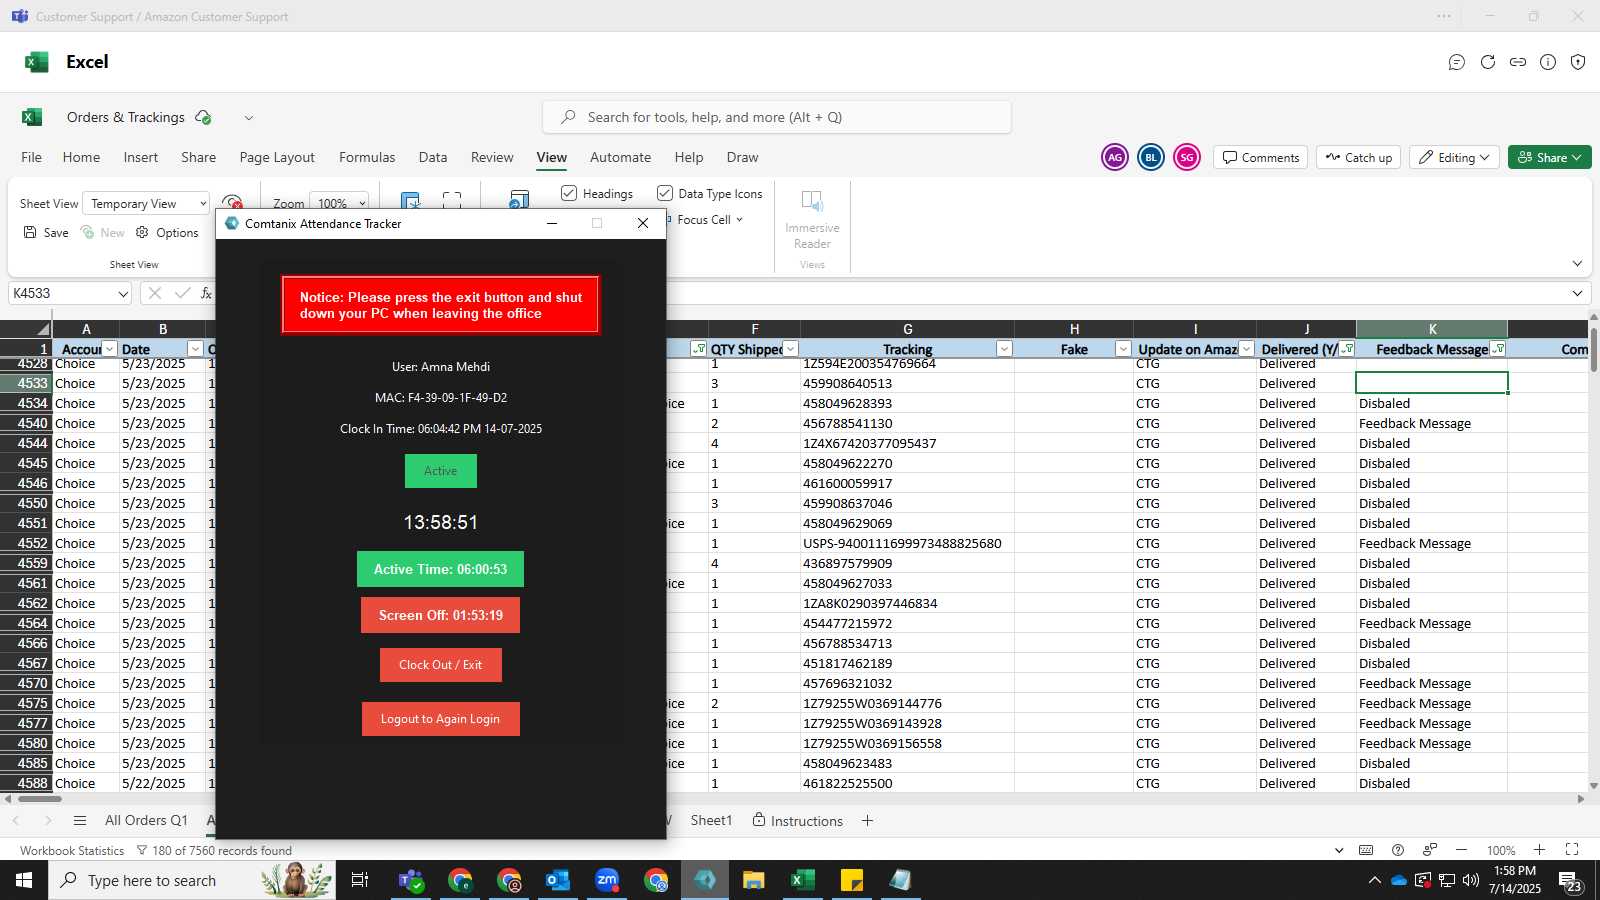Open Outlook from taskbar

558,880
